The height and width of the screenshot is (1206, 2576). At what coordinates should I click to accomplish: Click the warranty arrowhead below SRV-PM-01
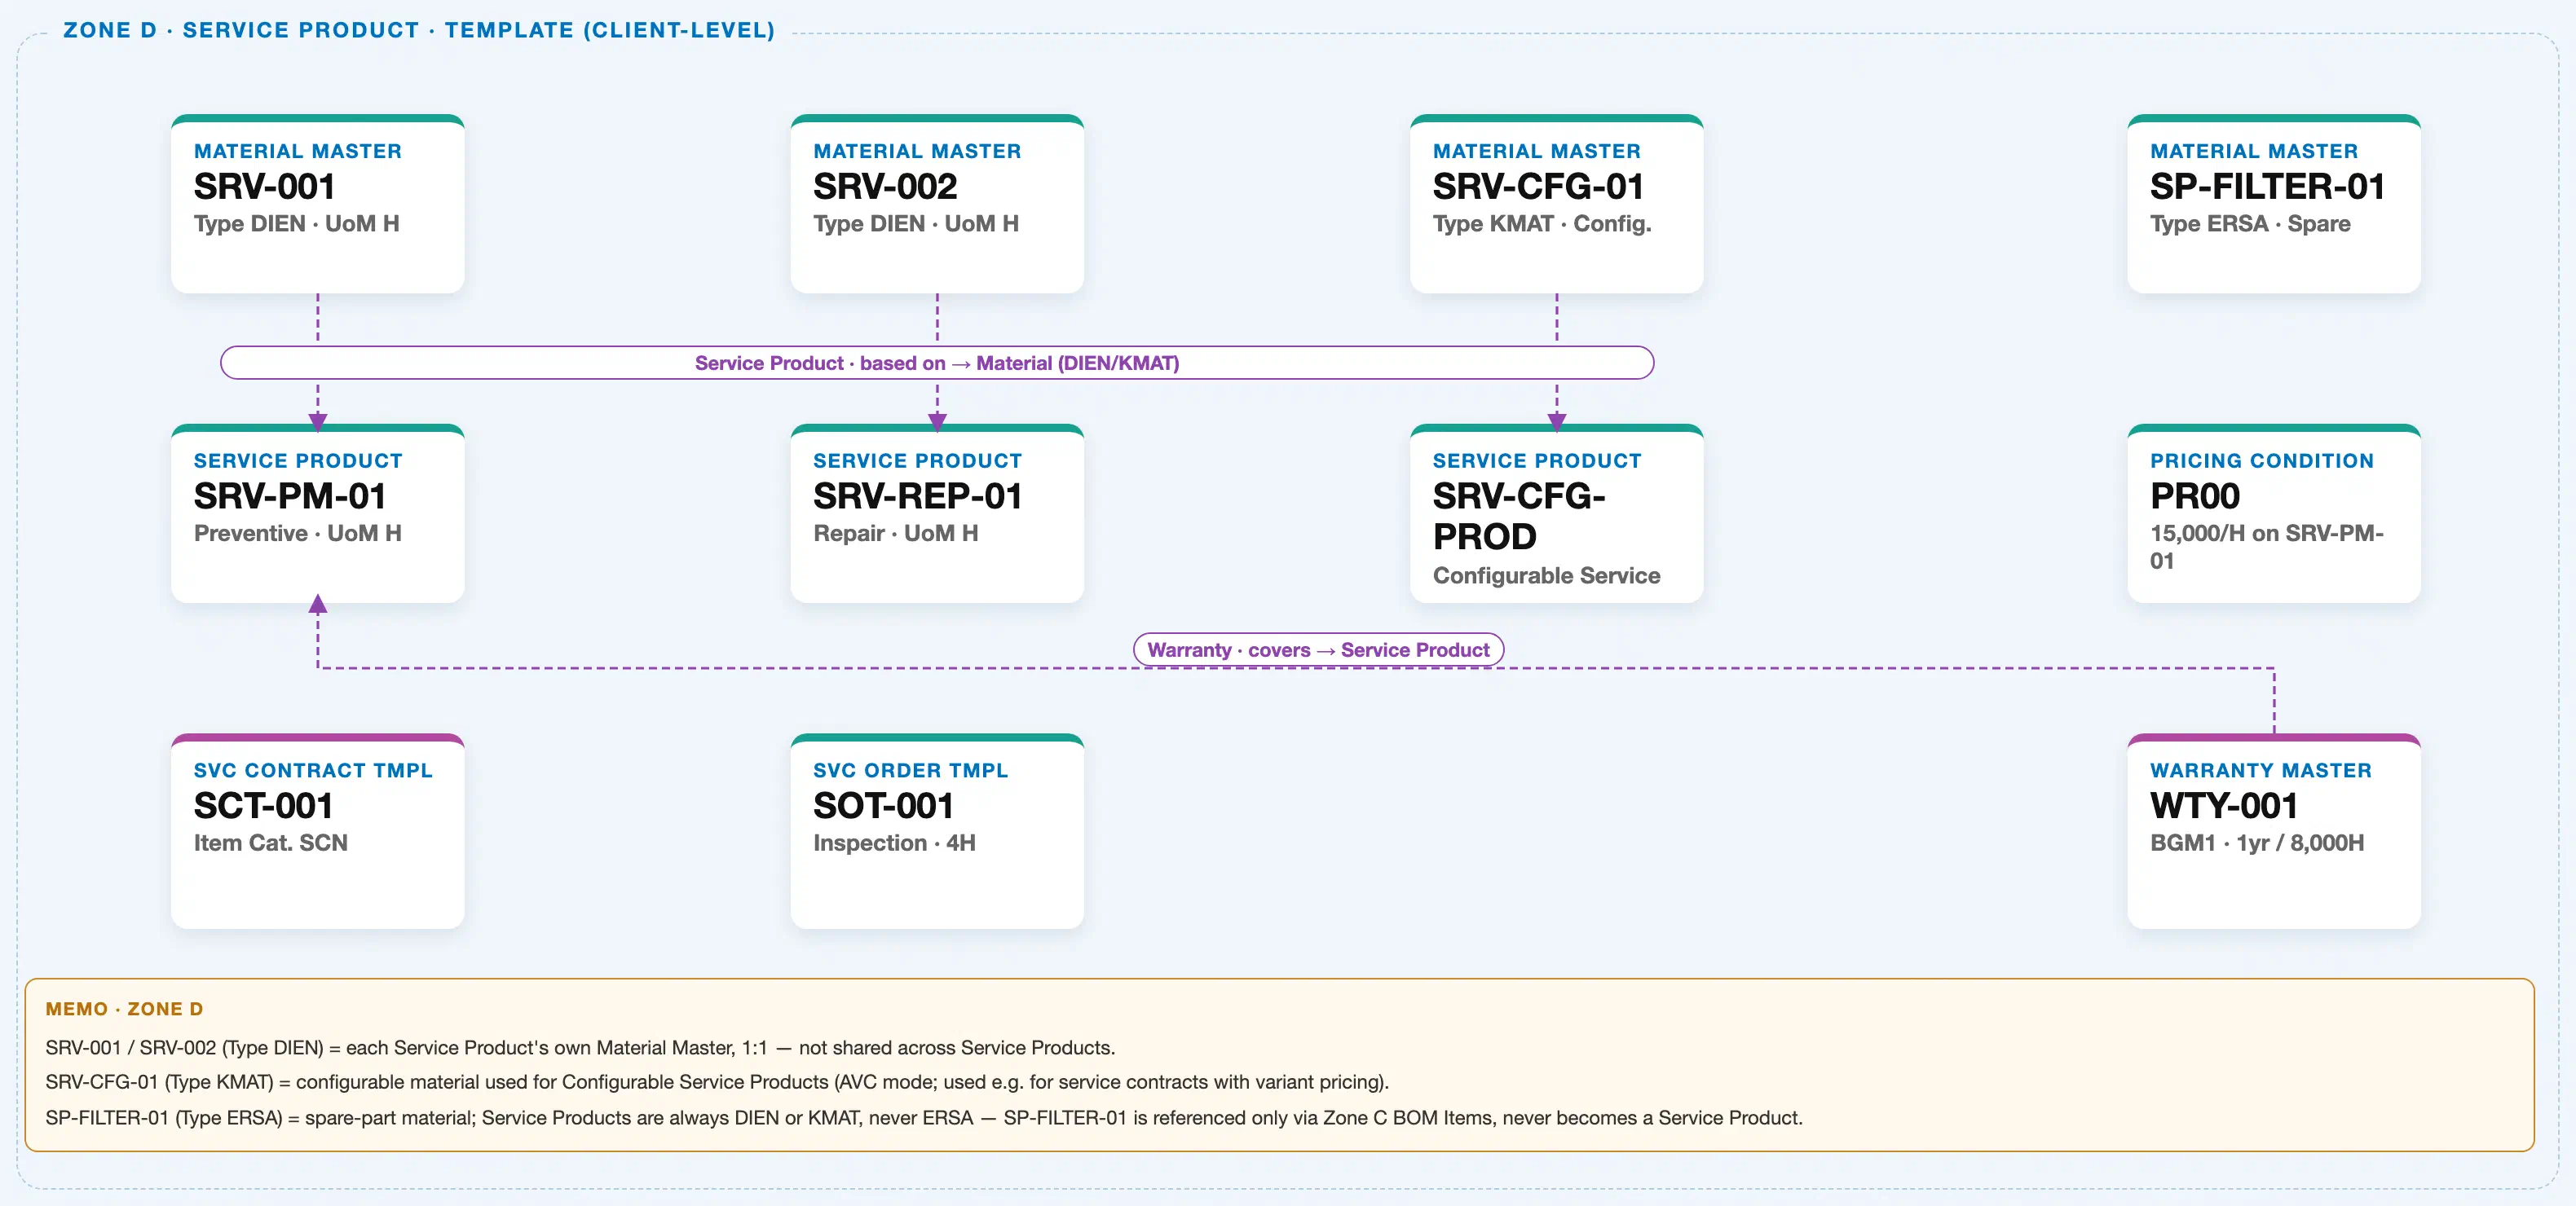pyautogui.click(x=318, y=603)
